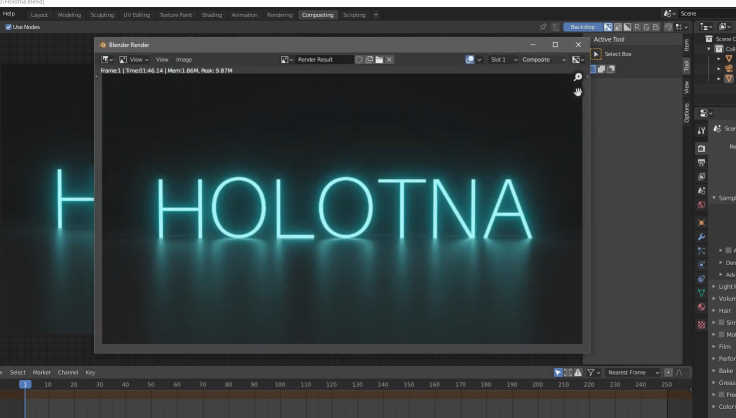Click the render layer icon left of Slot 1
The image size is (736, 418).
click(x=470, y=60)
